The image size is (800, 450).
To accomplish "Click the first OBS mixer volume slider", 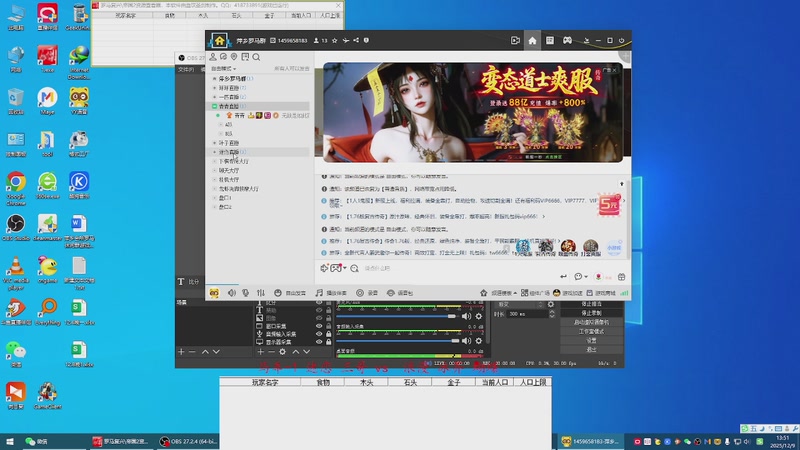I will pyautogui.click(x=397, y=316).
